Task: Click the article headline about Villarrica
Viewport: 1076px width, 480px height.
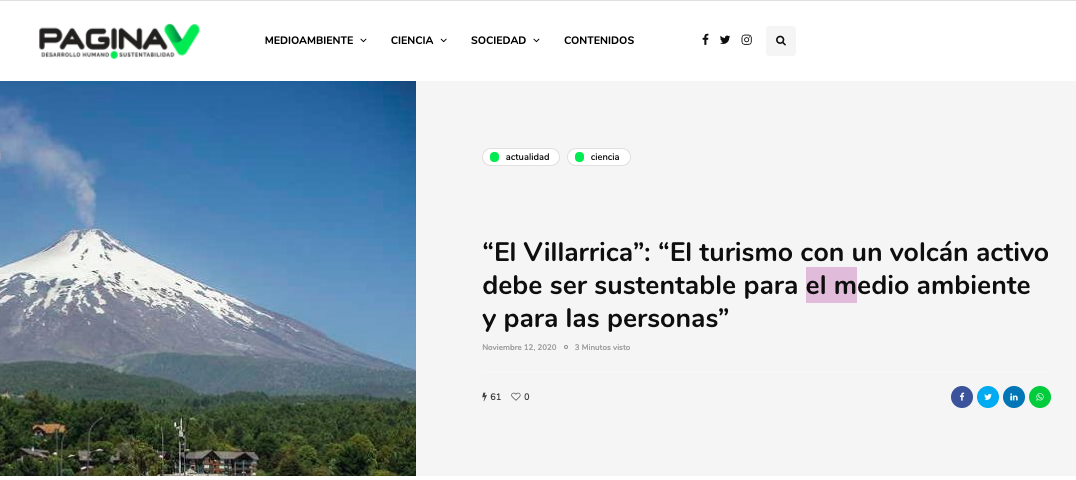Action: pos(766,285)
